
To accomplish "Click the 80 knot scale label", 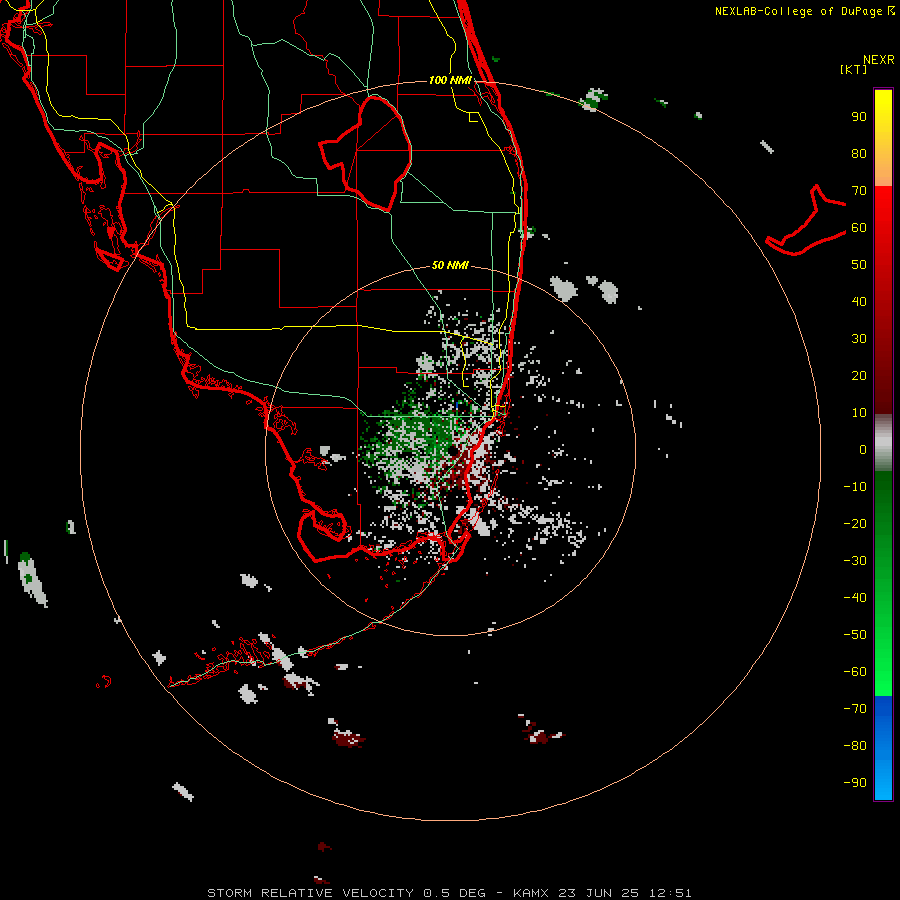I will point(859,154).
